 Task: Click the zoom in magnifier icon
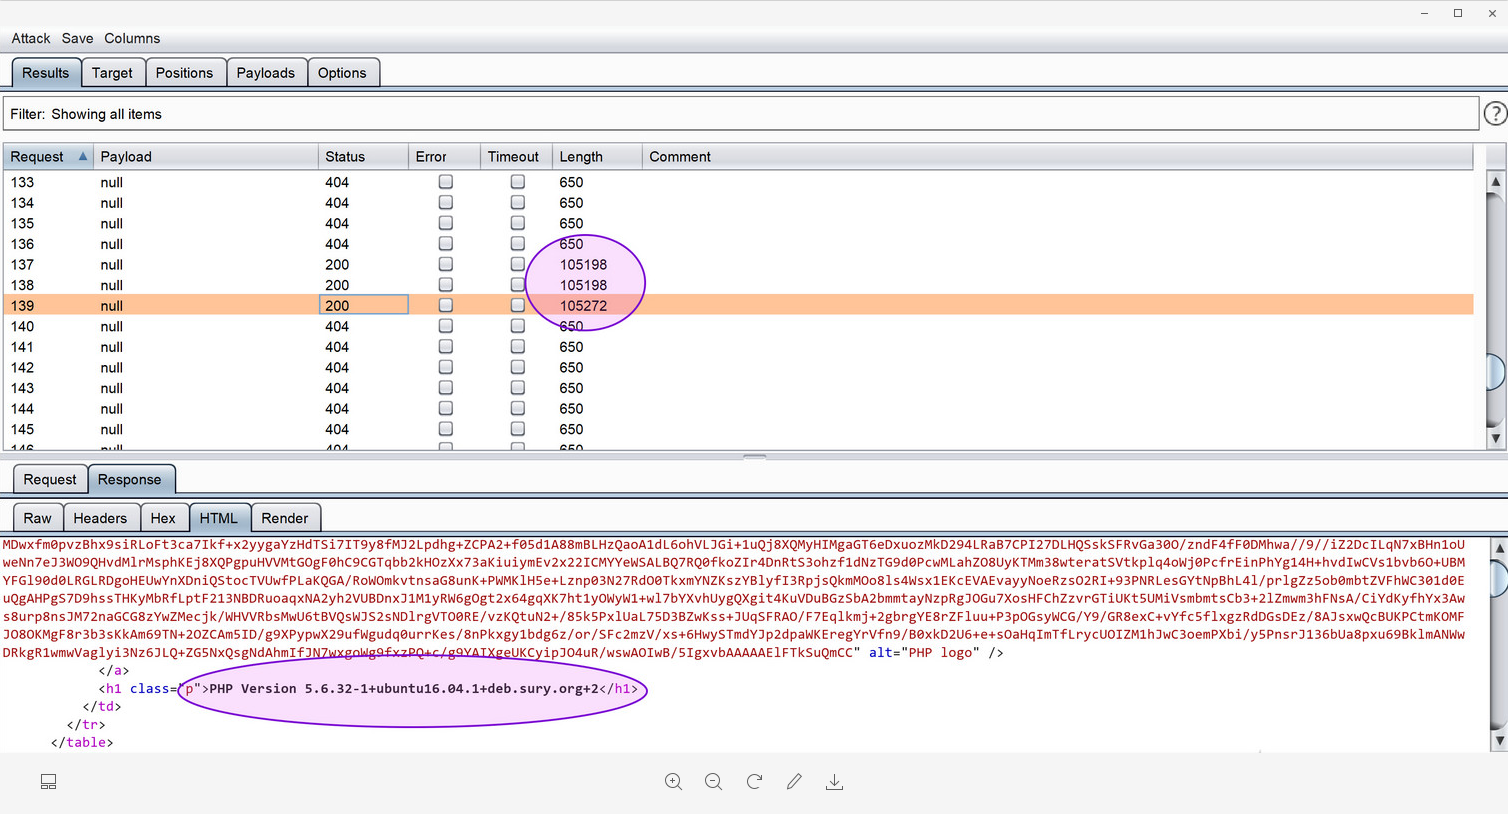(x=673, y=782)
